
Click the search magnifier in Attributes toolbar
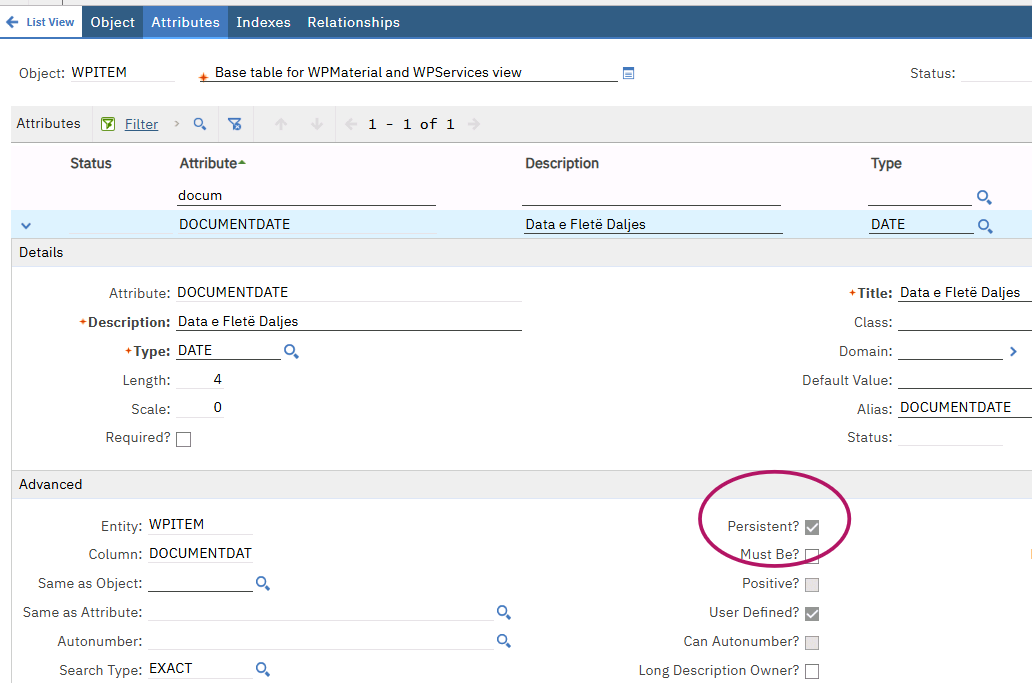pyautogui.click(x=200, y=124)
